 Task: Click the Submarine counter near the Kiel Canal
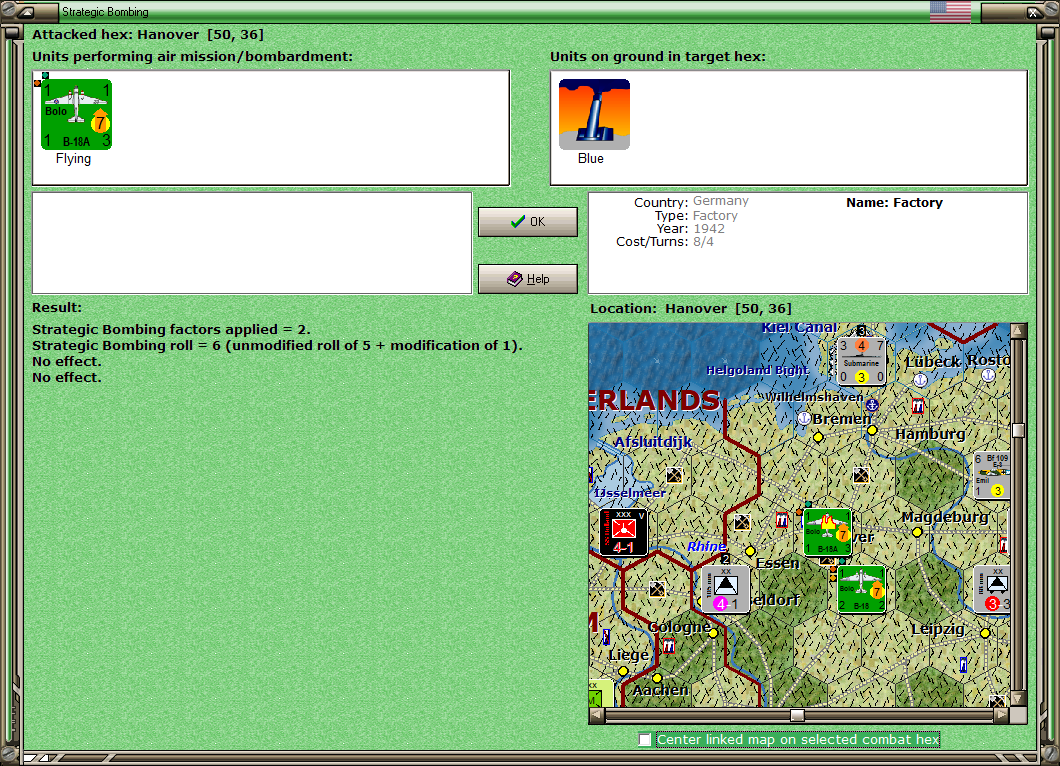click(861, 362)
